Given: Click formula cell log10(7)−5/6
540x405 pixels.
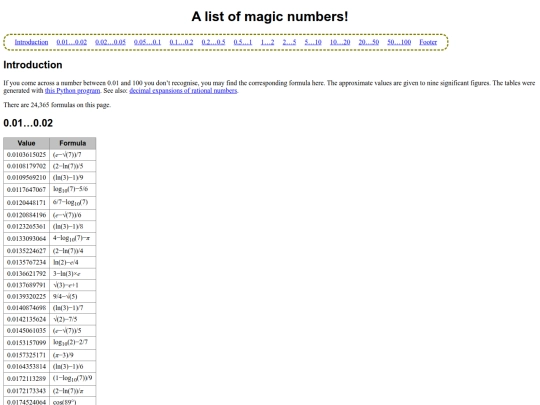Looking at the screenshot, I should point(73,189).
